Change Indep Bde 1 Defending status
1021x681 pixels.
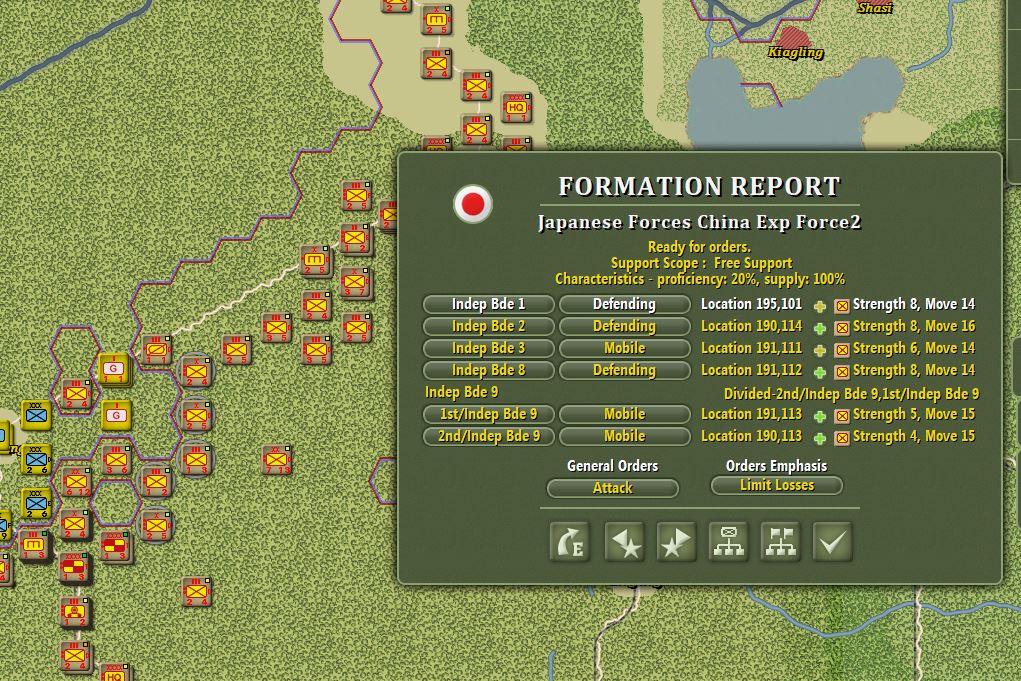[x=624, y=304]
